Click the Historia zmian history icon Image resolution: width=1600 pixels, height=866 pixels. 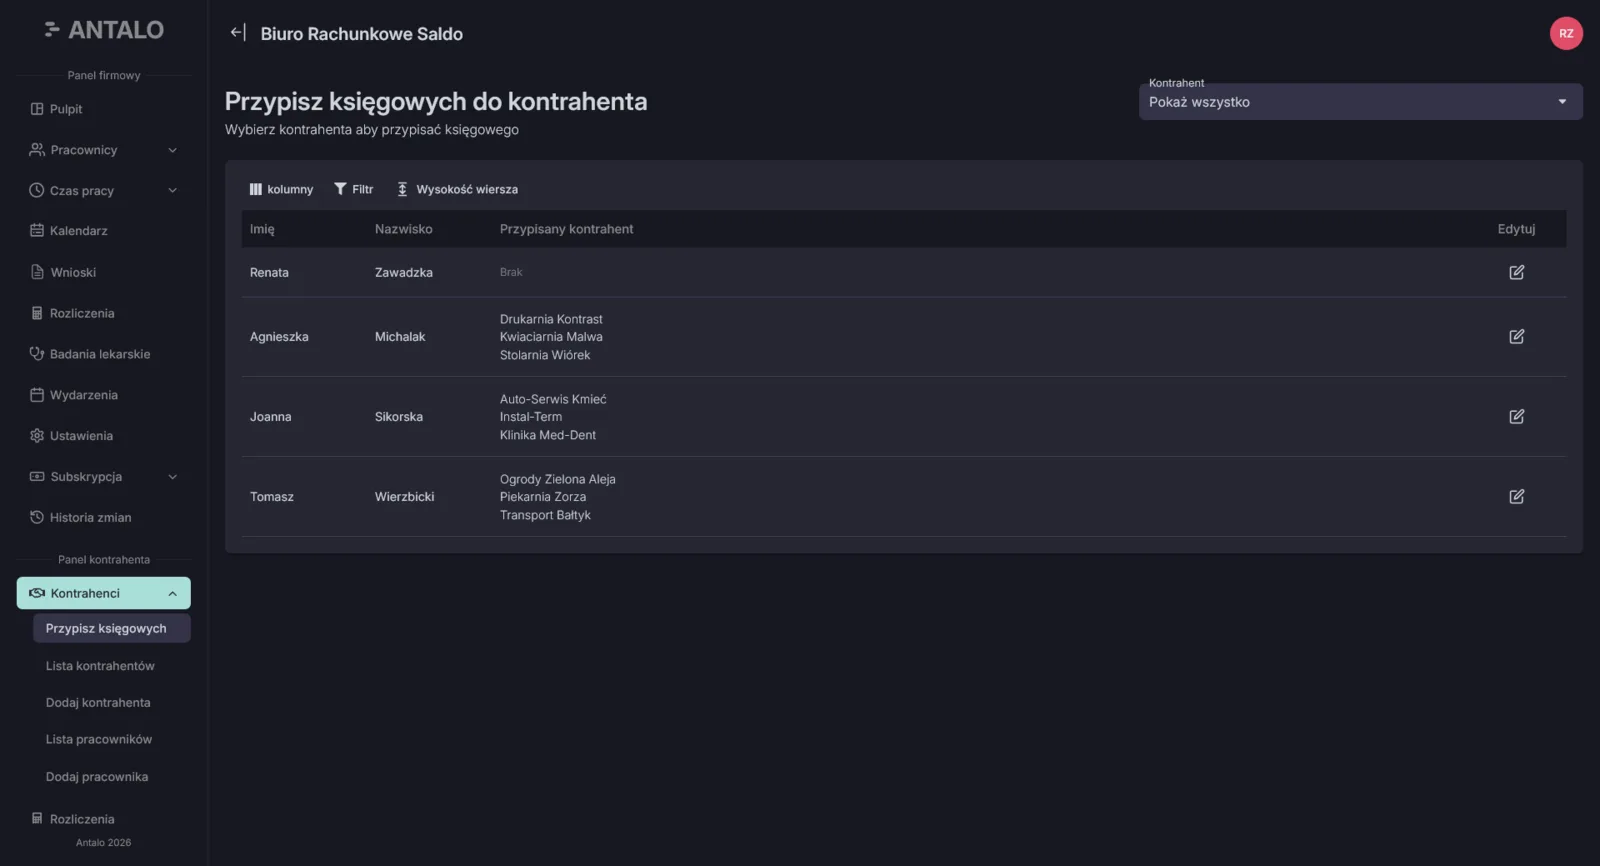pyautogui.click(x=37, y=517)
